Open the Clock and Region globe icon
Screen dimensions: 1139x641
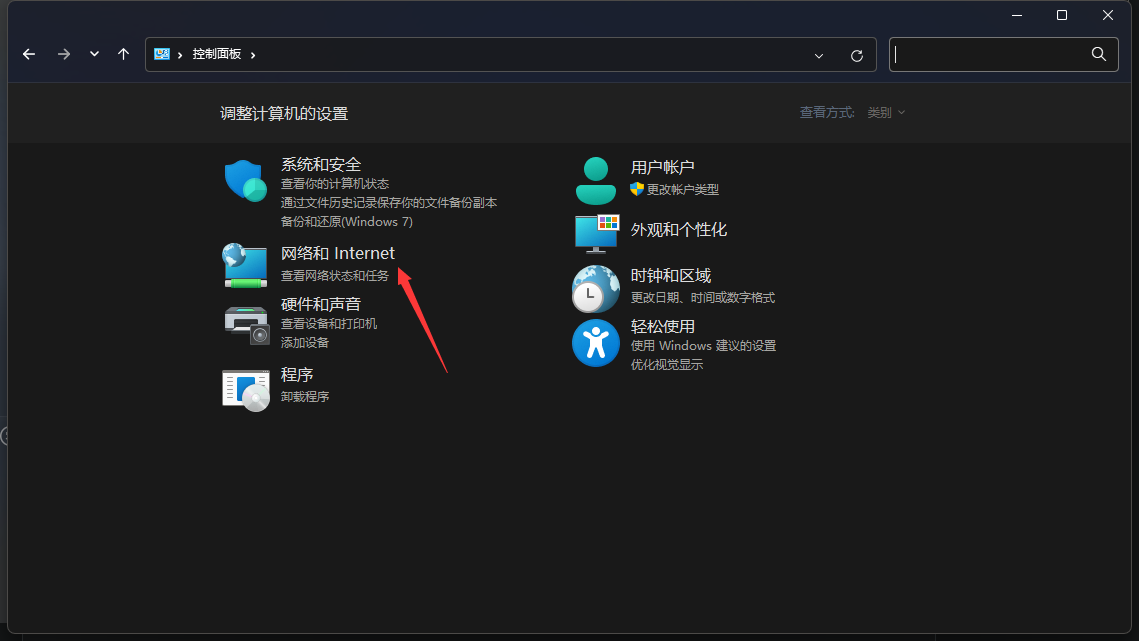(596, 289)
